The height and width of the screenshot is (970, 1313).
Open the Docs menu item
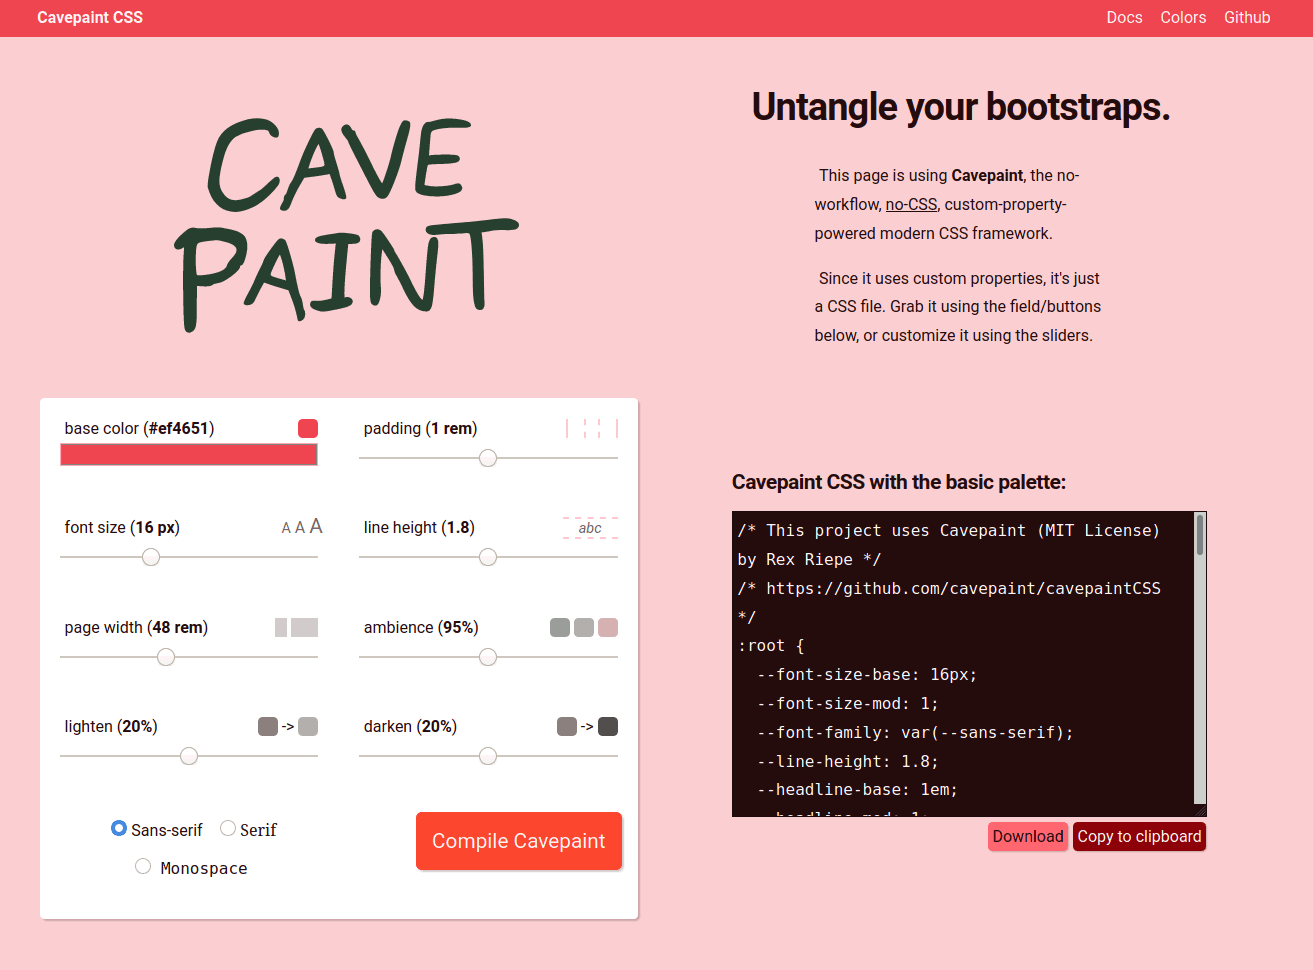[x=1124, y=18]
